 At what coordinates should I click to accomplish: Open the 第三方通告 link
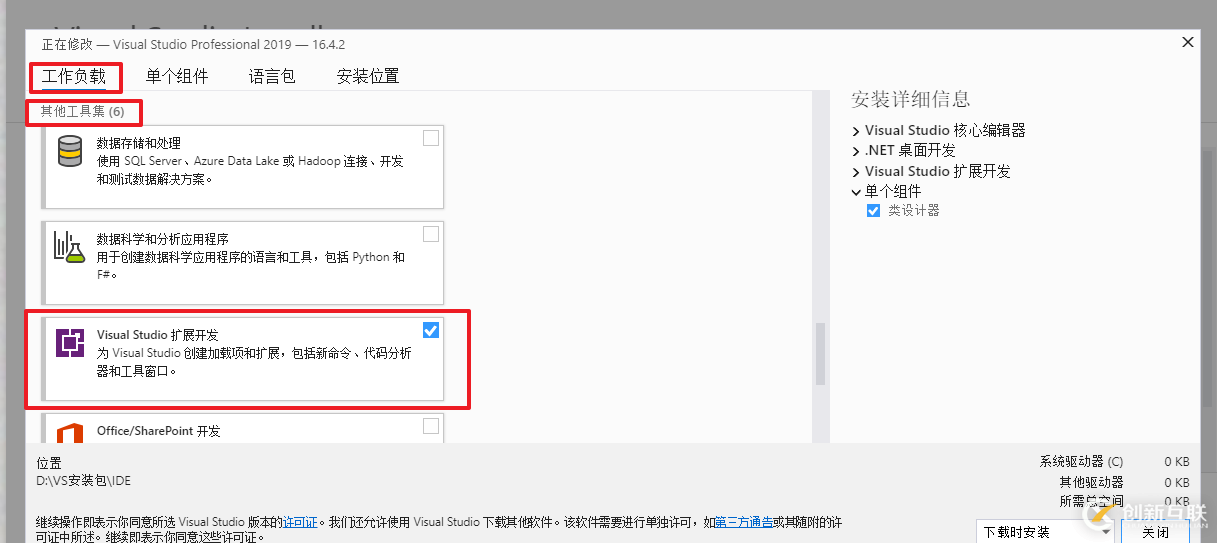[743, 522]
